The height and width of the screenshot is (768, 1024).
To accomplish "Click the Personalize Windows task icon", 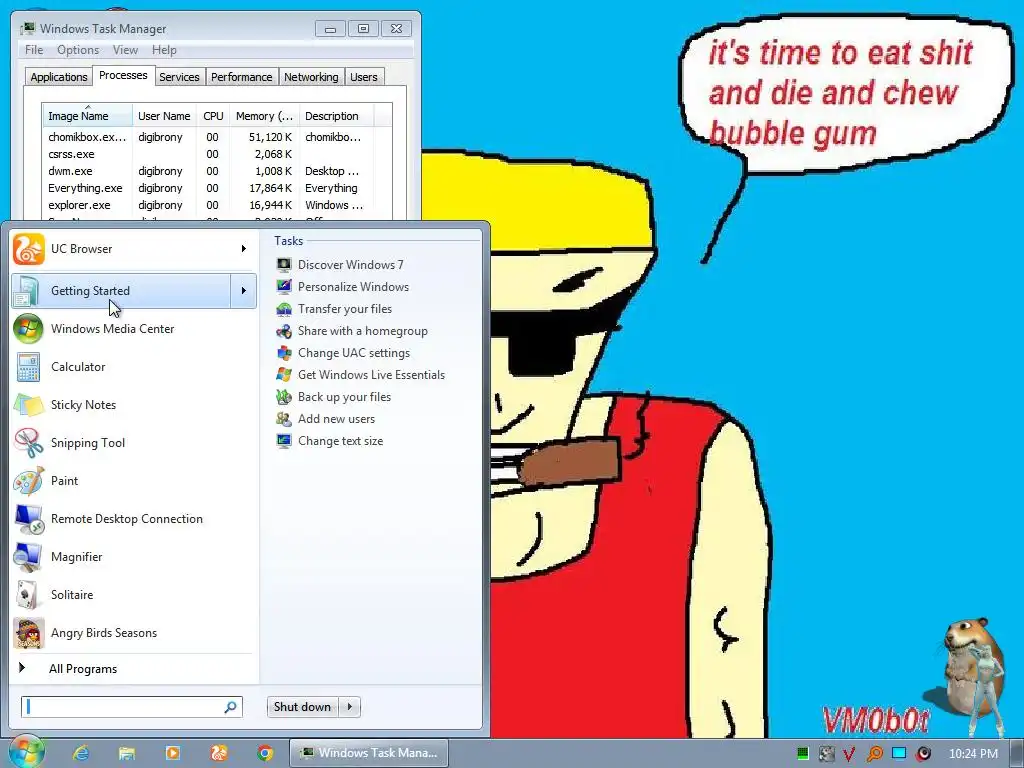I will coord(283,287).
